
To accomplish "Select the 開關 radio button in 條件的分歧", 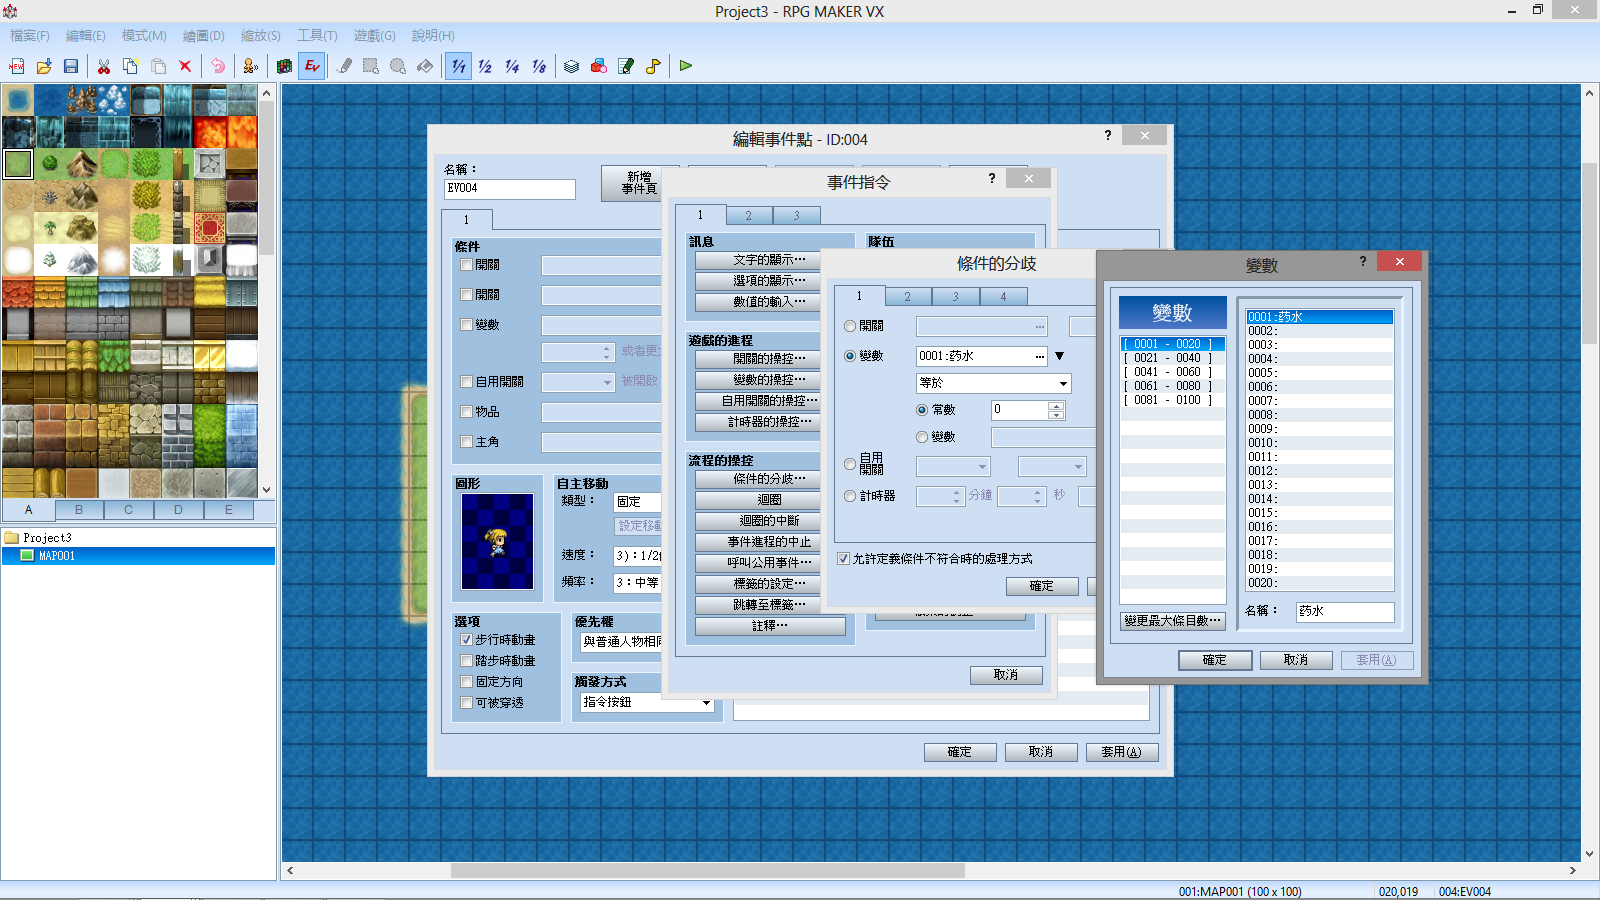I will click(x=850, y=326).
